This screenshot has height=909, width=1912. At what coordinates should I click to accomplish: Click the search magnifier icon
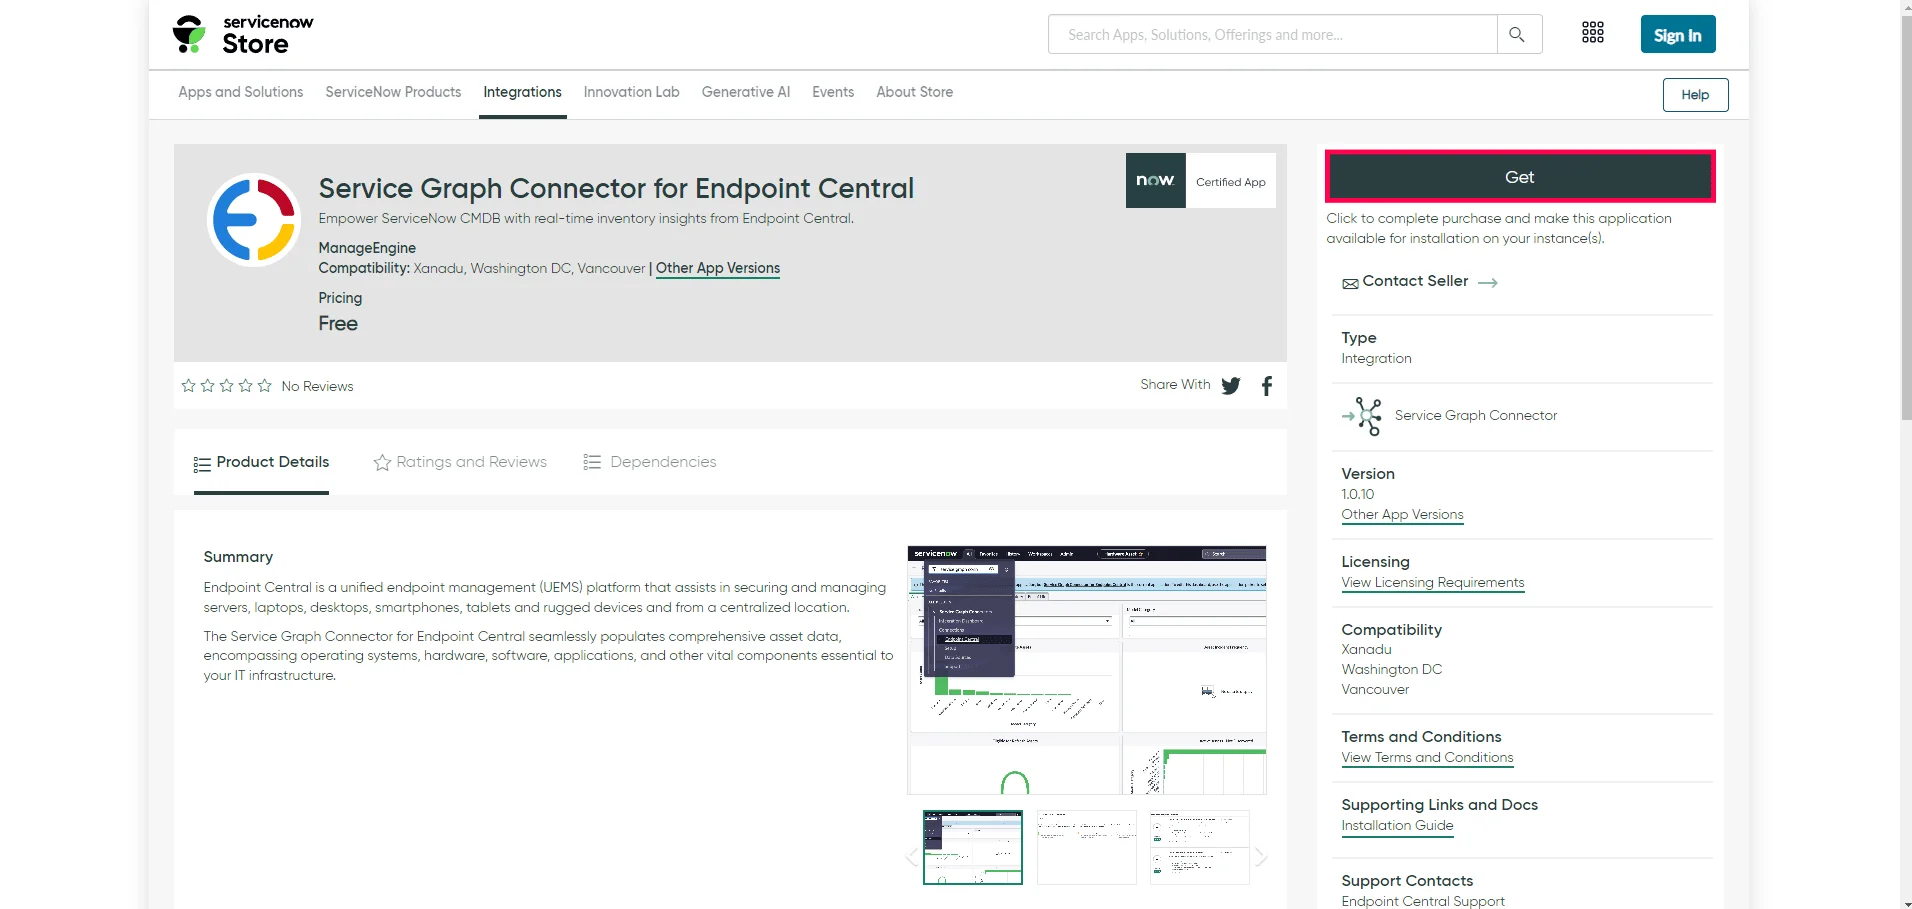tap(1517, 35)
